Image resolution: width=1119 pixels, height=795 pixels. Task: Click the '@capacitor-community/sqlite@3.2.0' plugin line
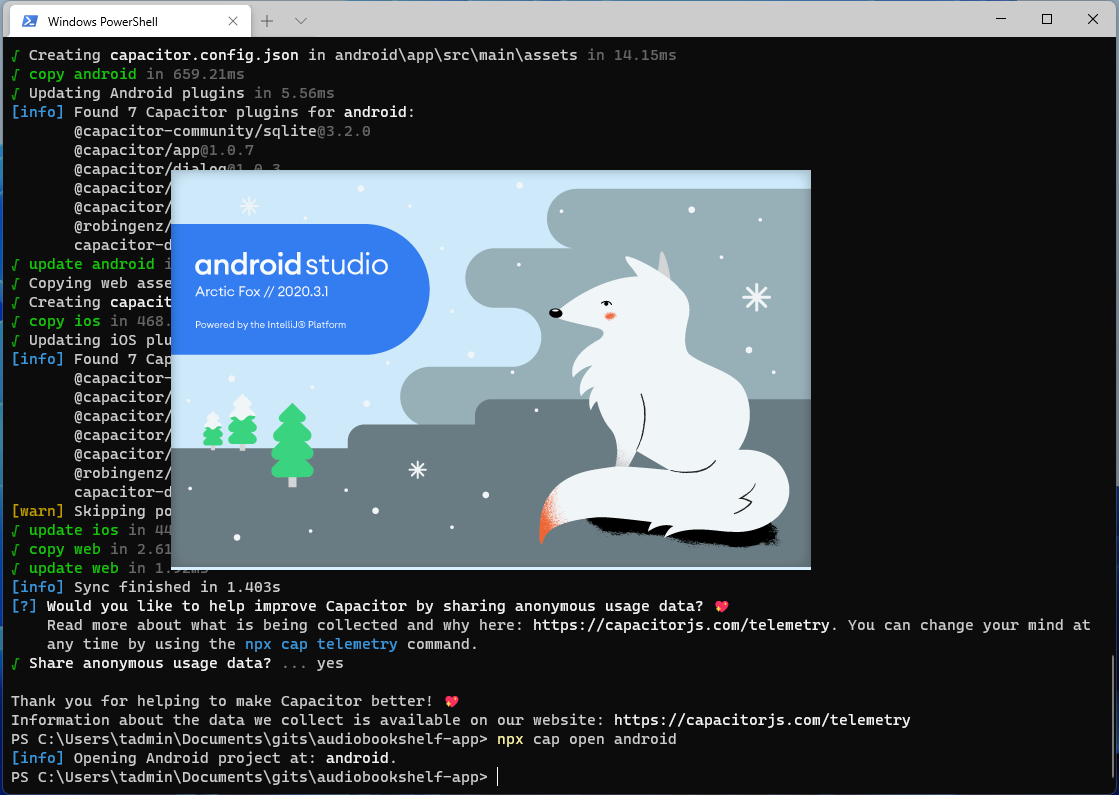222,131
